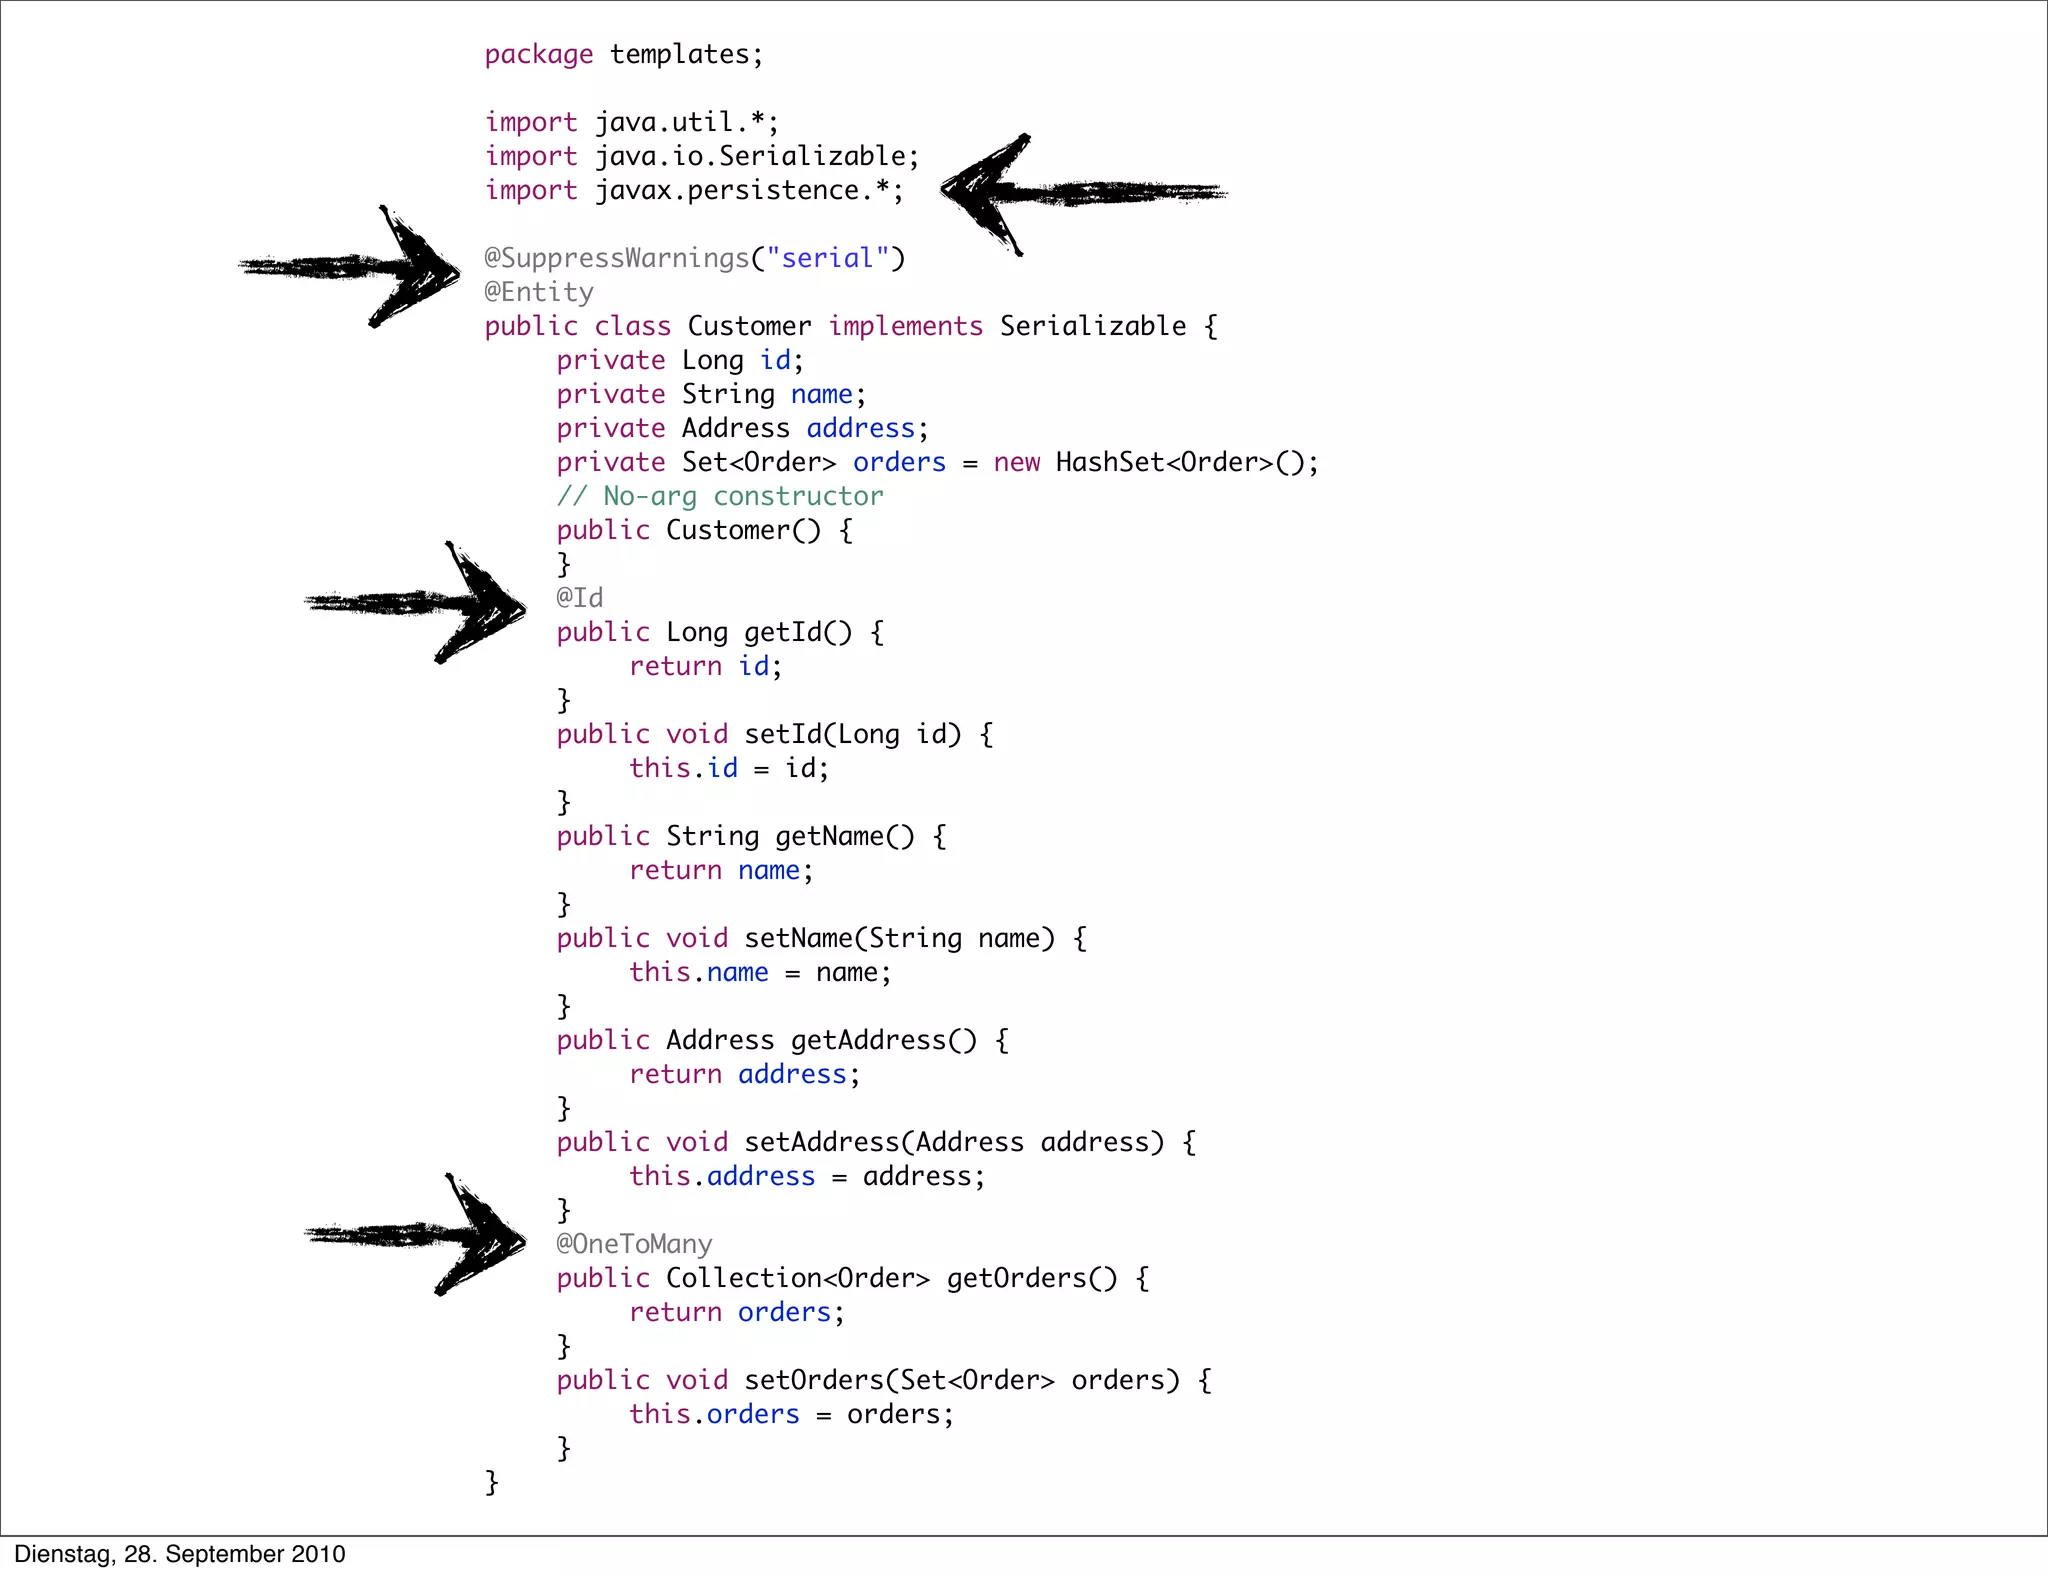Click the this.orders assignment line
2048x1576 pixels.
[x=791, y=1414]
